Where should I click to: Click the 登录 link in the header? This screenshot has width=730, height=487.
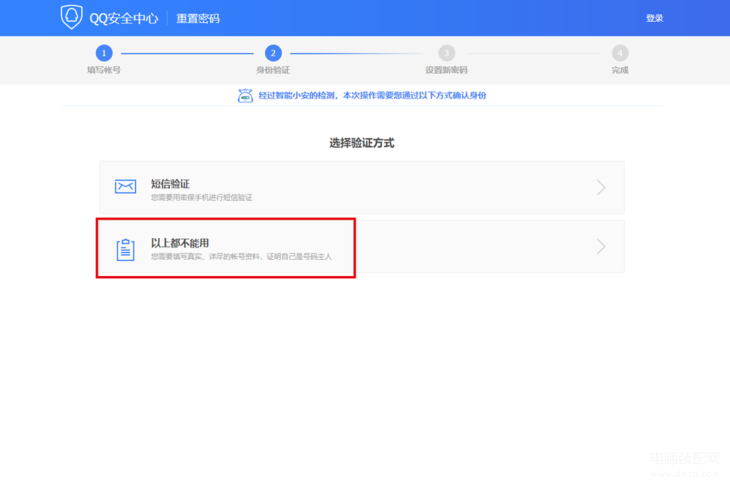[x=654, y=18]
